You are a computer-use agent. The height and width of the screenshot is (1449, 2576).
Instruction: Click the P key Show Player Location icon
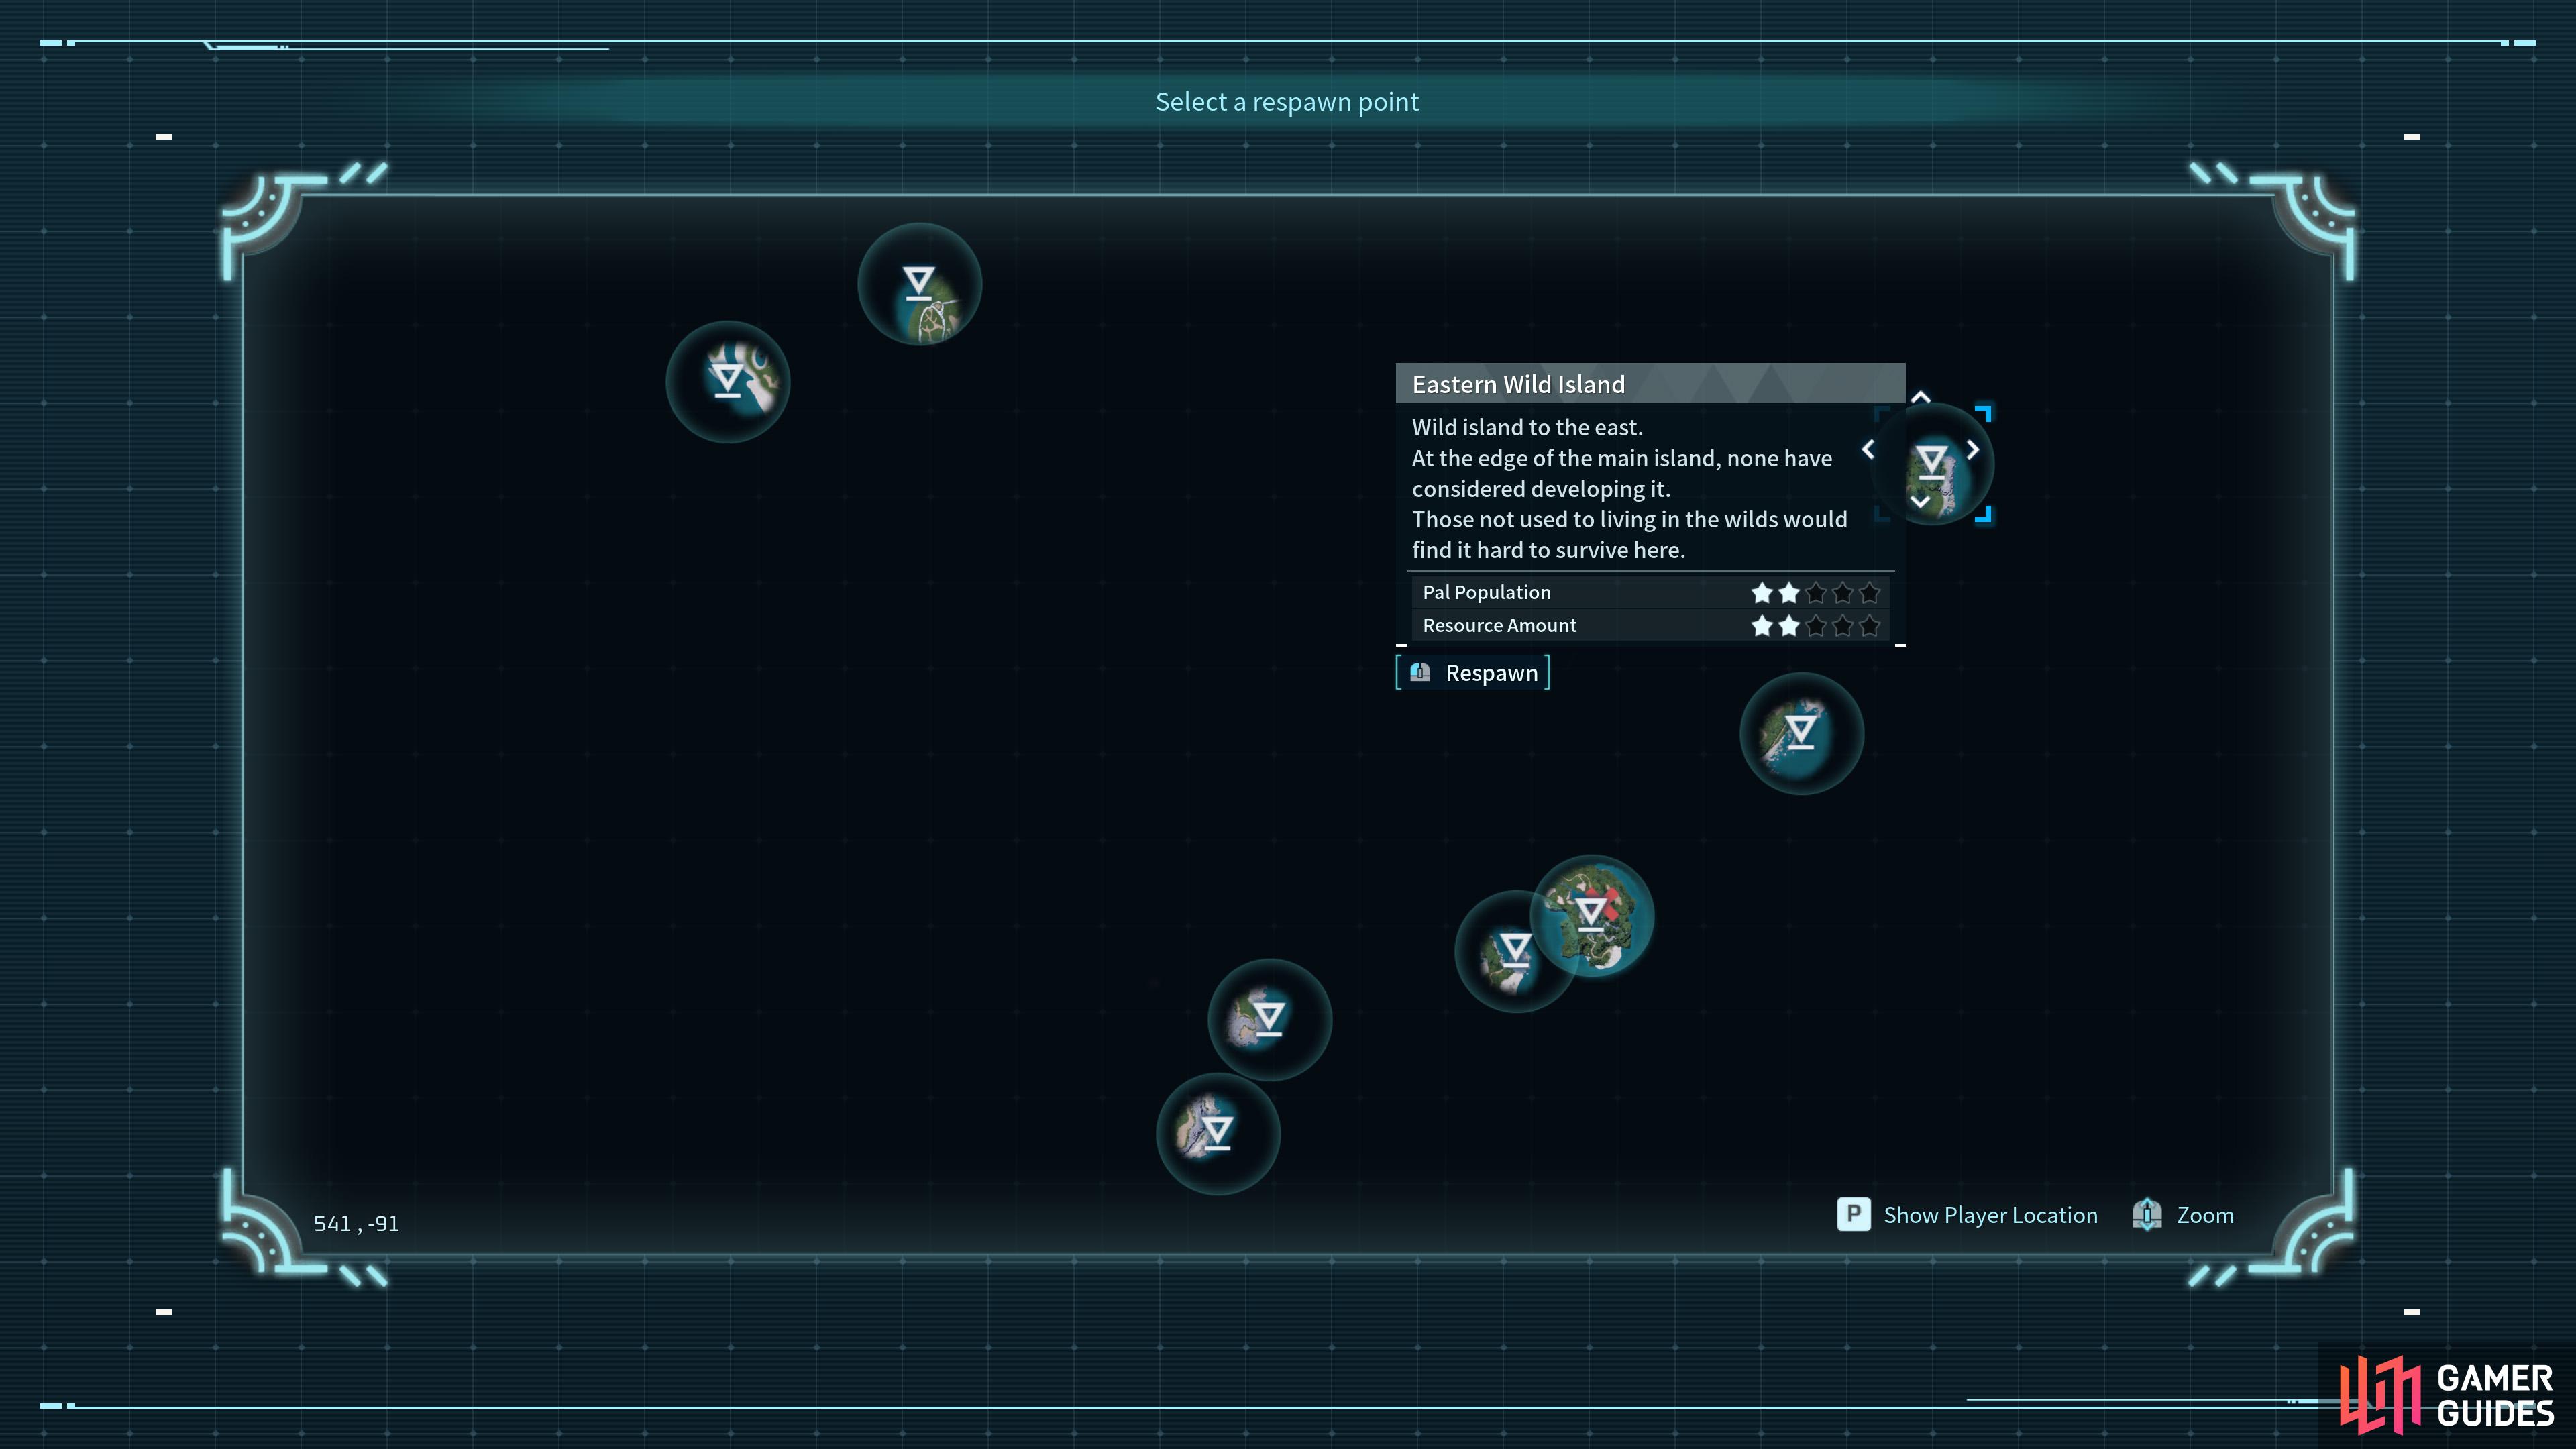(x=1853, y=1214)
